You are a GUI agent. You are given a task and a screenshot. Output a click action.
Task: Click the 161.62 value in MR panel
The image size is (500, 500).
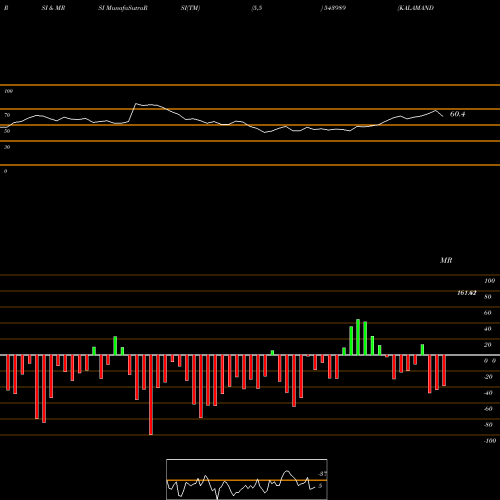pyautogui.click(x=467, y=293)
